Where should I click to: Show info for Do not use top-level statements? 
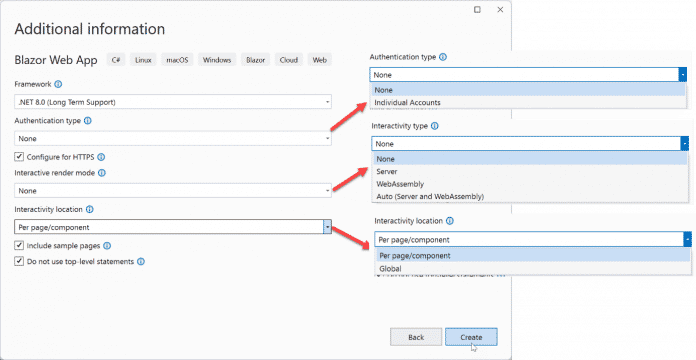[141, 261]
